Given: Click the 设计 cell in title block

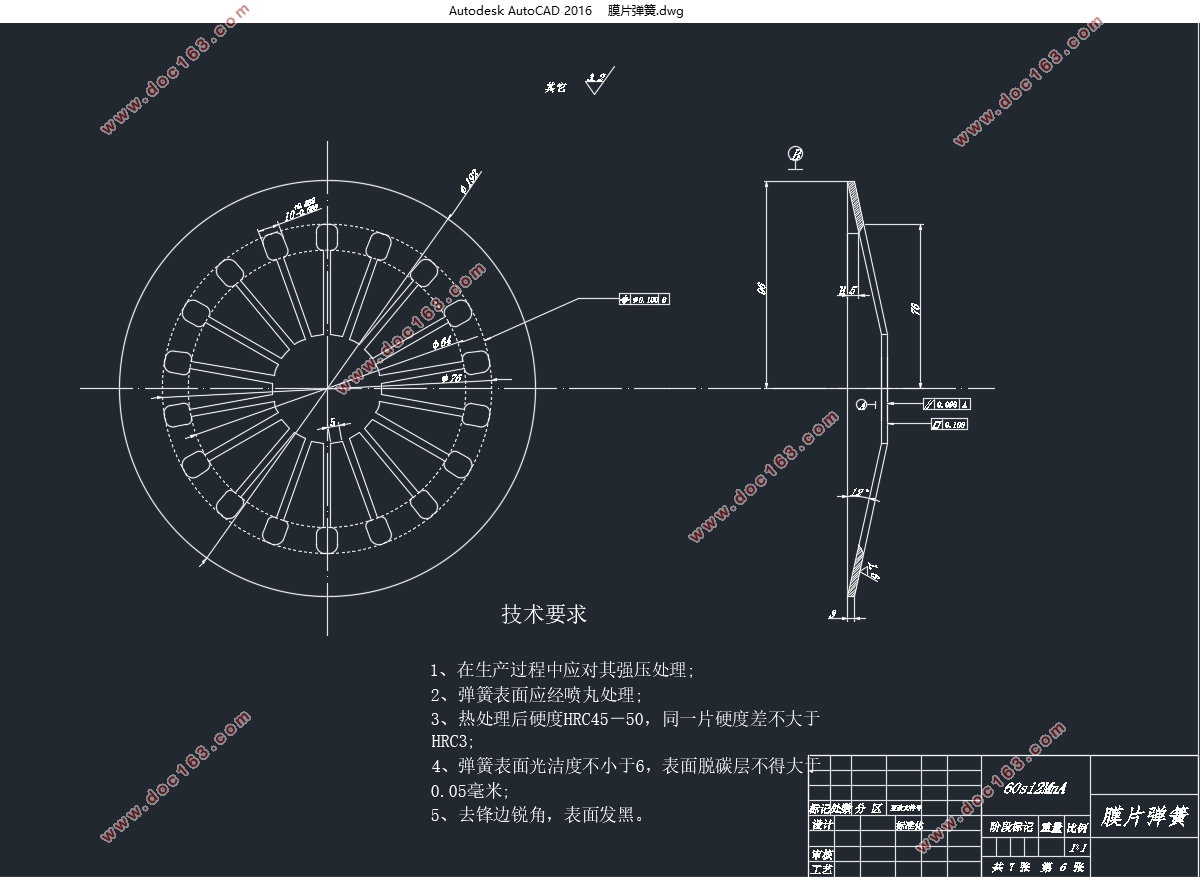Looking at the screenshot, I should coord(822,826).
